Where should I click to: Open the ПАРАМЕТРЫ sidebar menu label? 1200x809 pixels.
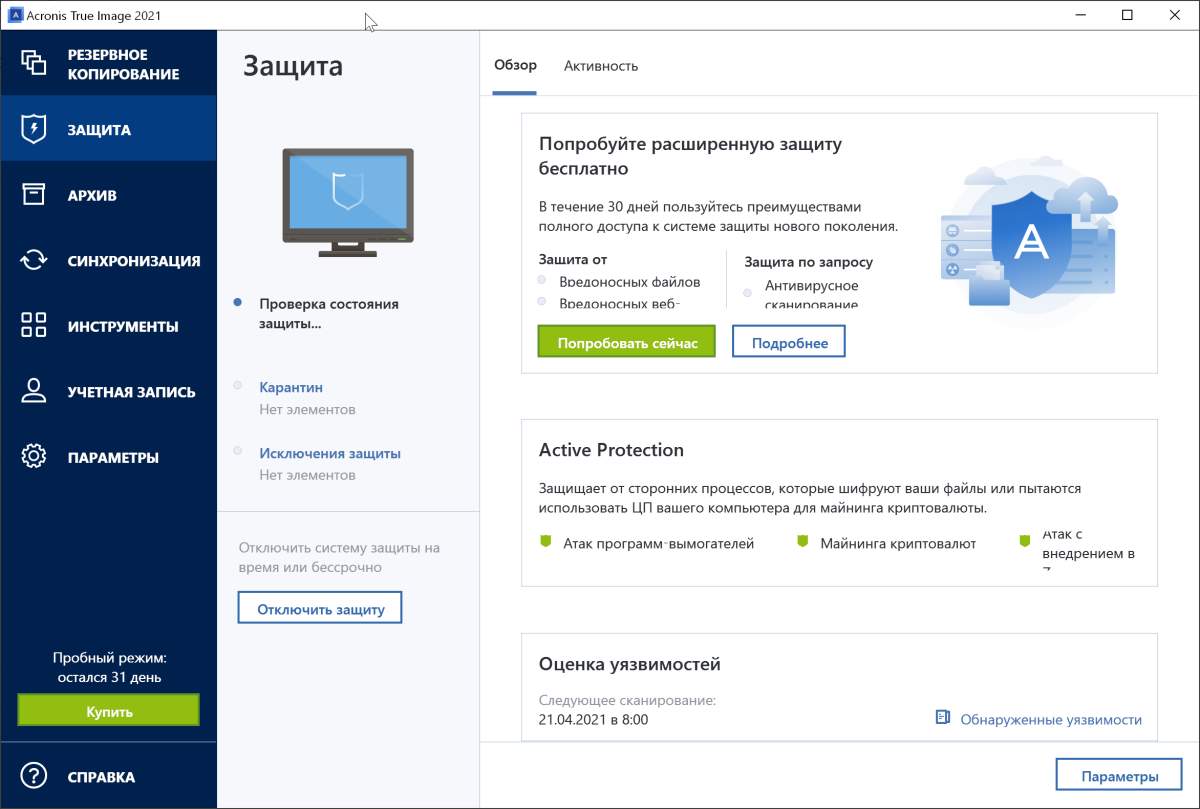pos(113,458)
